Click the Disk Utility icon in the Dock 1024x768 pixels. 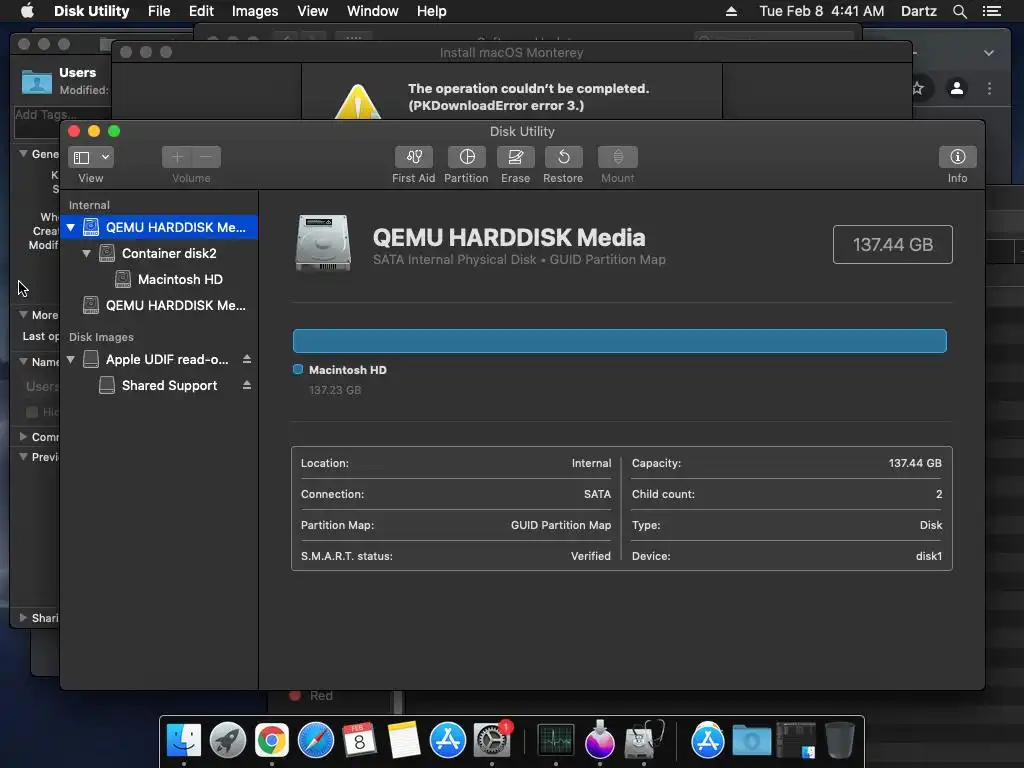click(644, 741)
